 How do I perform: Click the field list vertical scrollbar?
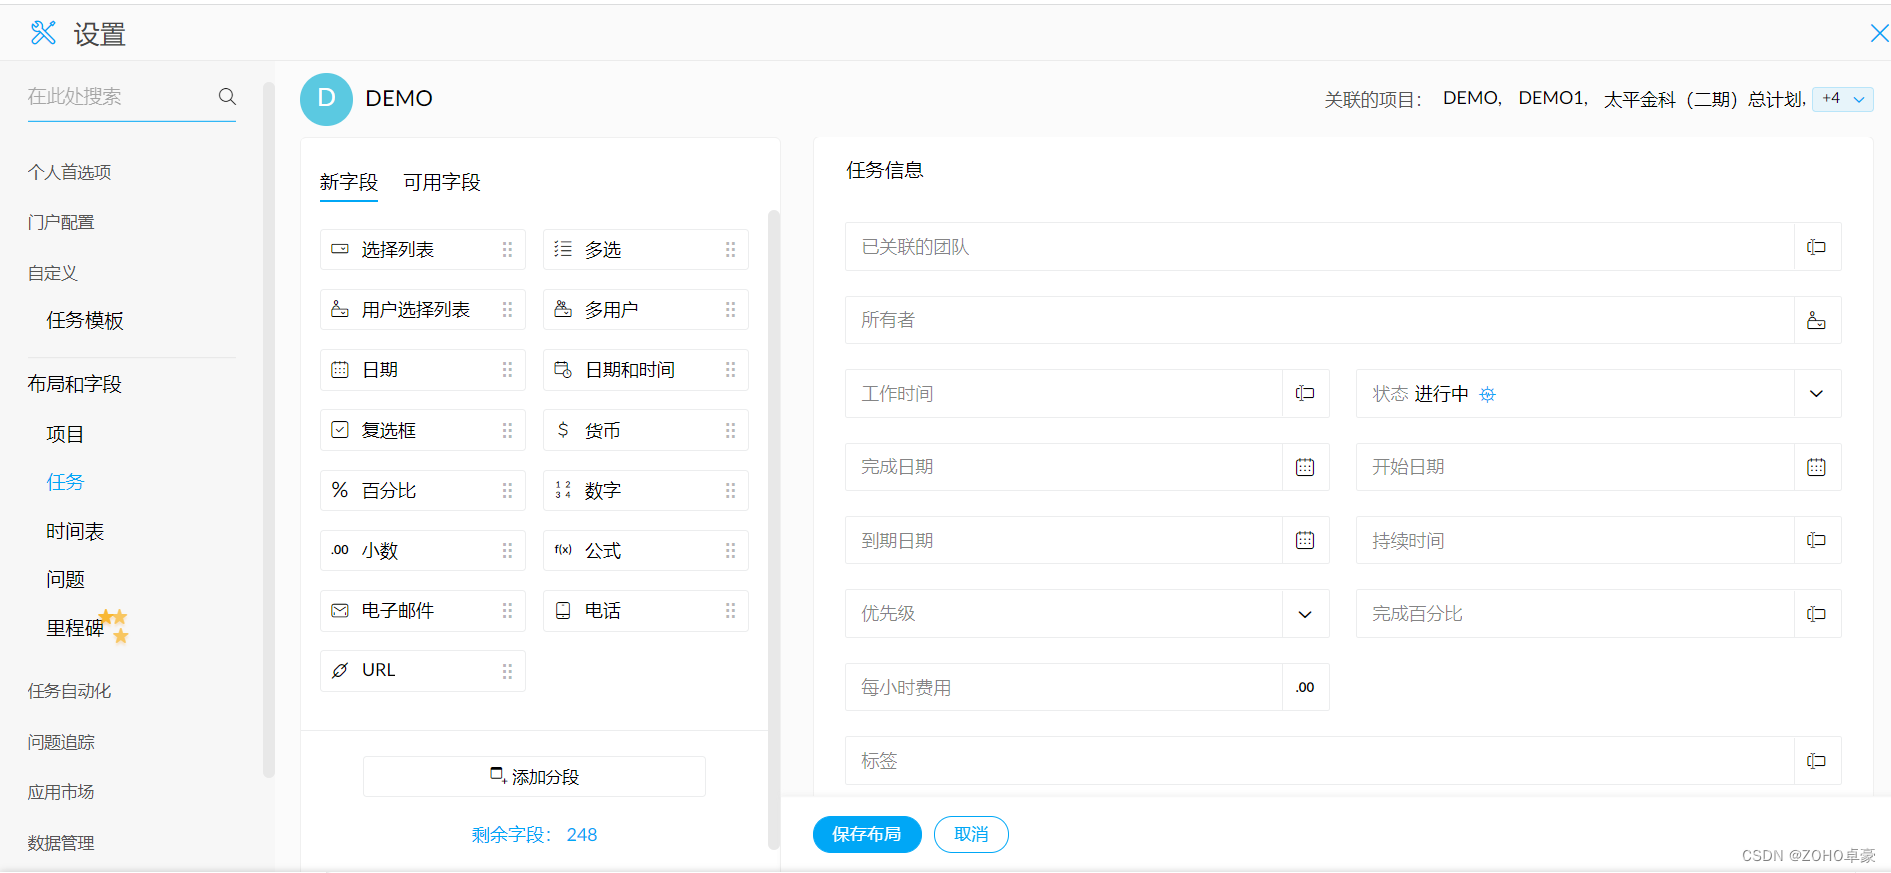pyautogui.click(x=773, y=530)
